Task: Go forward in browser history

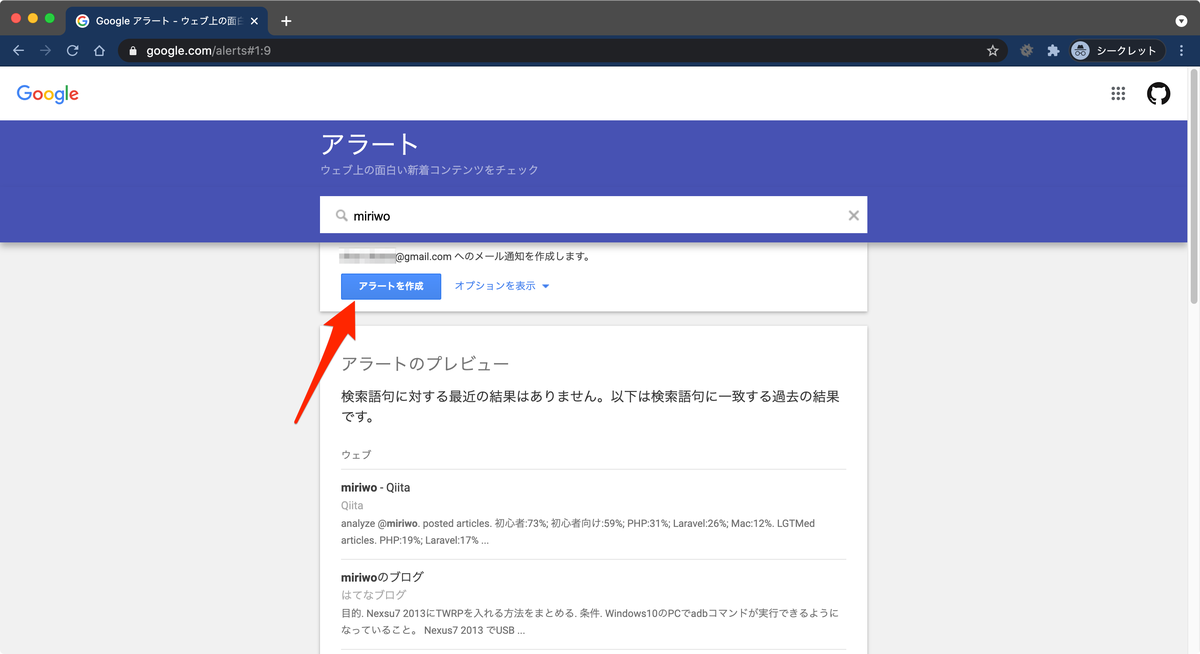Action: point(45,50)
